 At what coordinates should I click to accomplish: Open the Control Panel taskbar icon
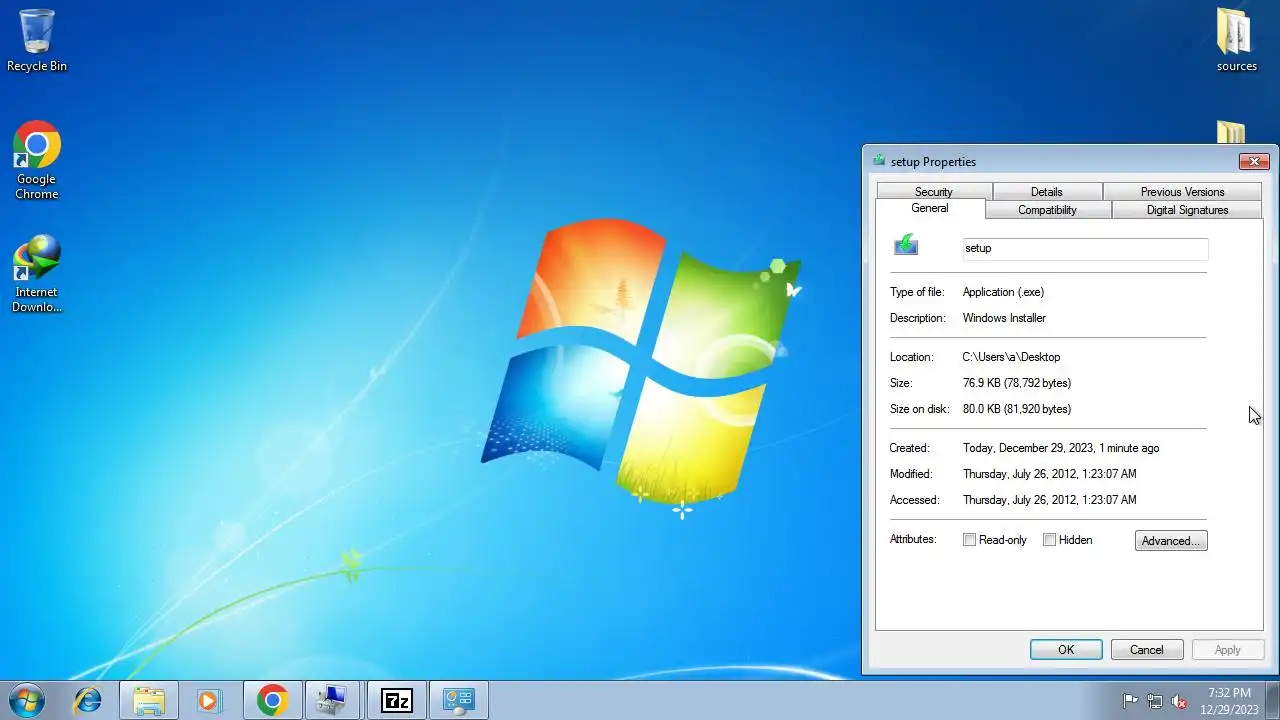click(x=458, y=701)
